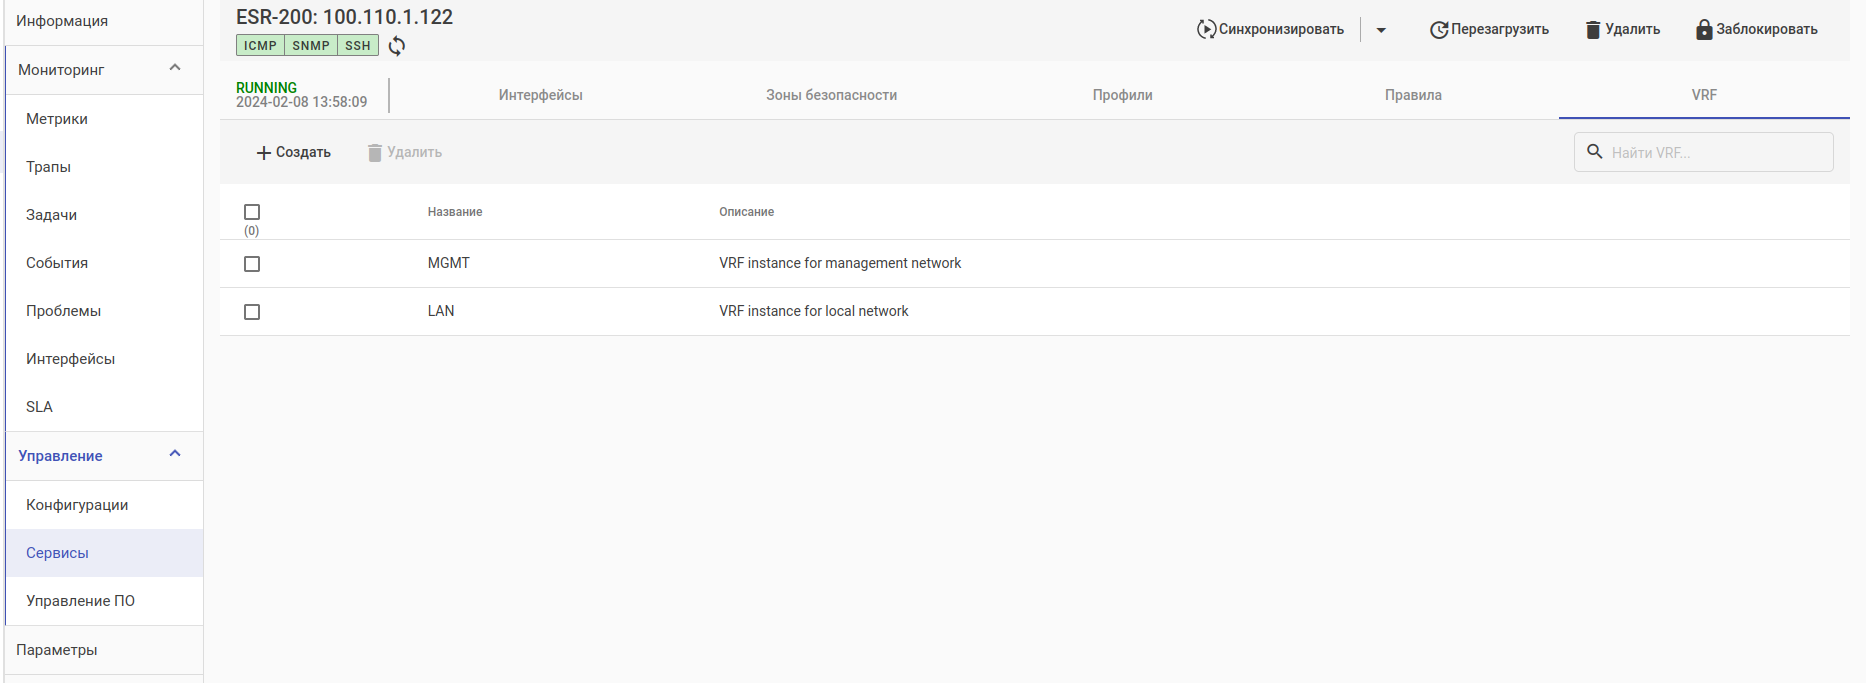The height and width of the screenshot is (683, 1866).
Task: Click the SNMP status badge
Action: [x=311, y=46]
